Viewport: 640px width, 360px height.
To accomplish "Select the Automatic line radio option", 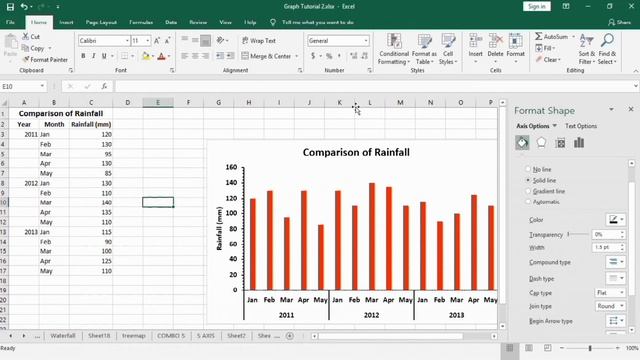I will pyautogui.click(x=528, y=202).
